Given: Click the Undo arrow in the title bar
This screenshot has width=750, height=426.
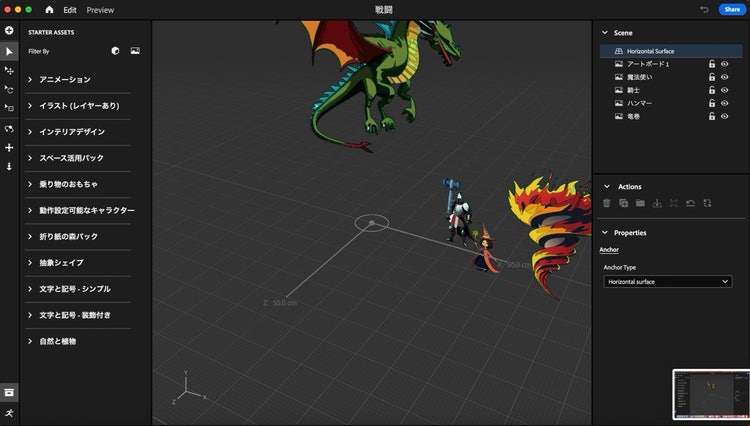Looking at the screenshot, I should [x=704, y=9].
